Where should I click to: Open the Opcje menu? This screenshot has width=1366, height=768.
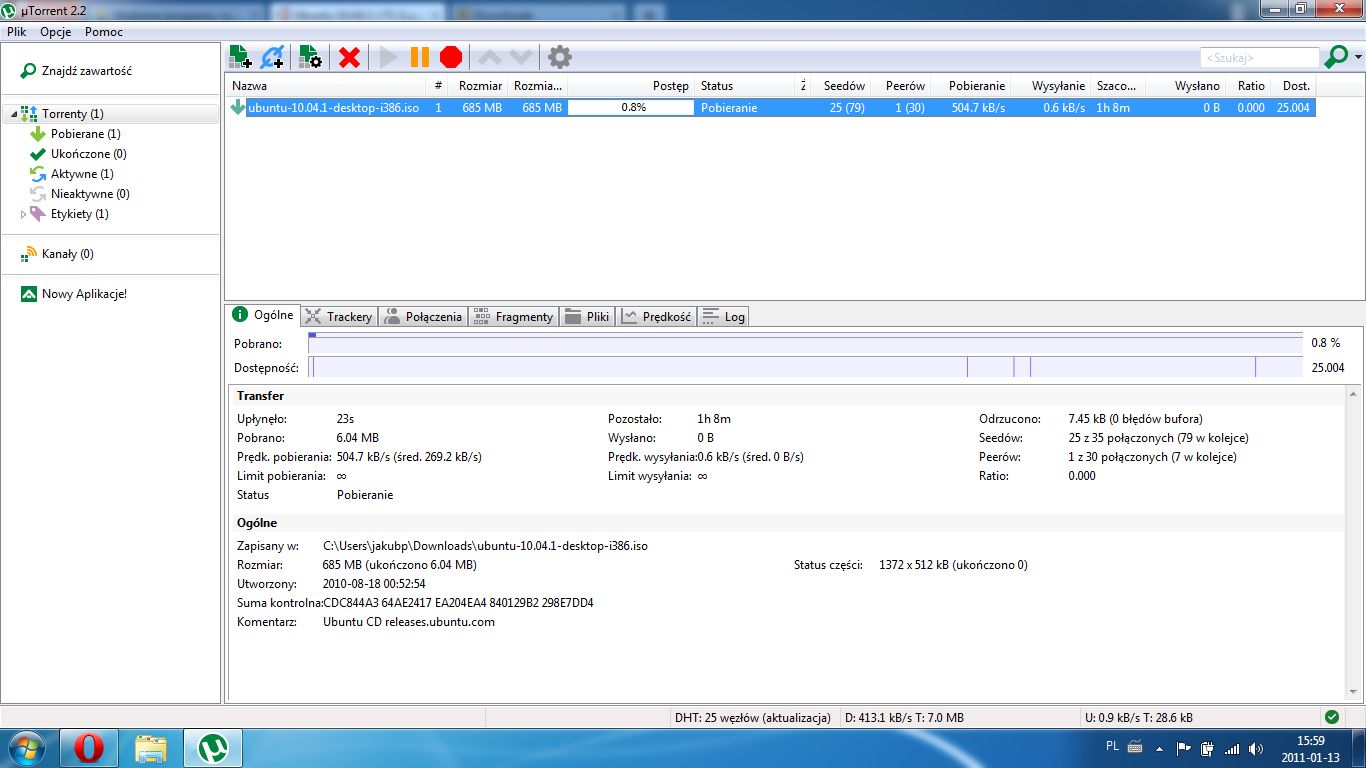pyautogui.click(x=55, y=32)
